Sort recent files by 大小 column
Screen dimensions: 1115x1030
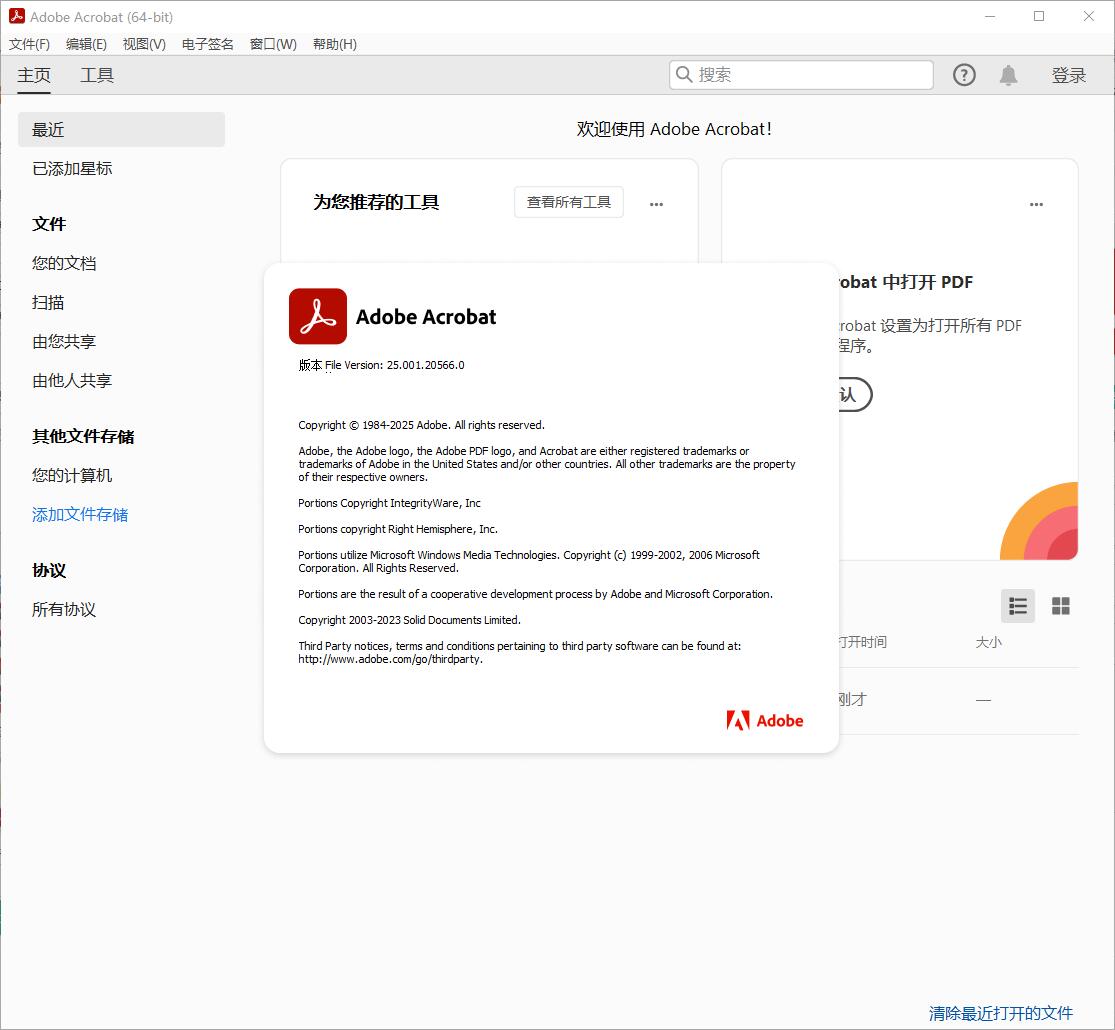988,642
